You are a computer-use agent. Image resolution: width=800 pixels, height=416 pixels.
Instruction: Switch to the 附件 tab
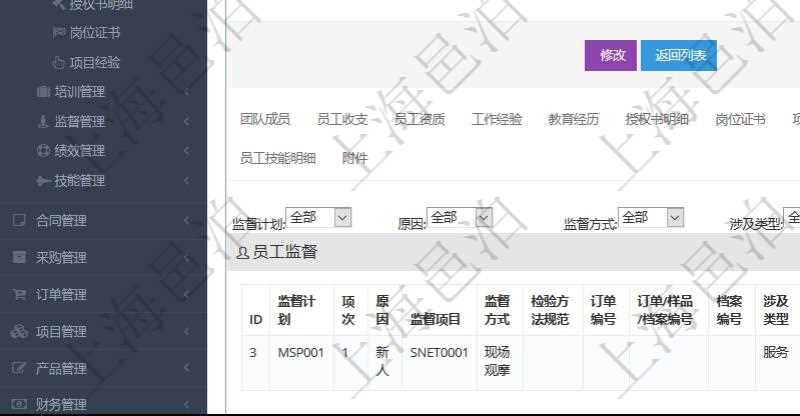pos(355,158)
